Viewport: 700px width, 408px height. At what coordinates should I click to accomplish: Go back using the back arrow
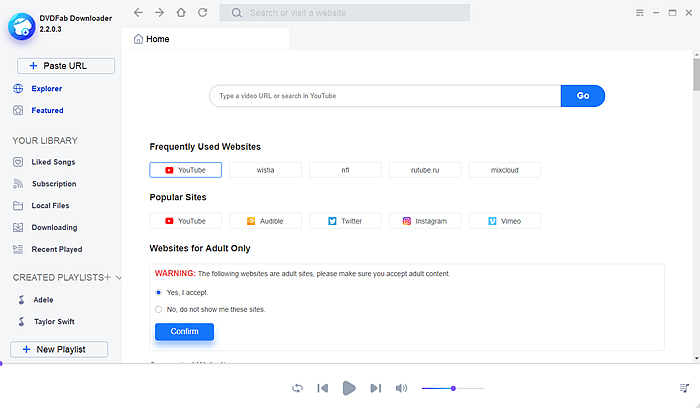137,13
